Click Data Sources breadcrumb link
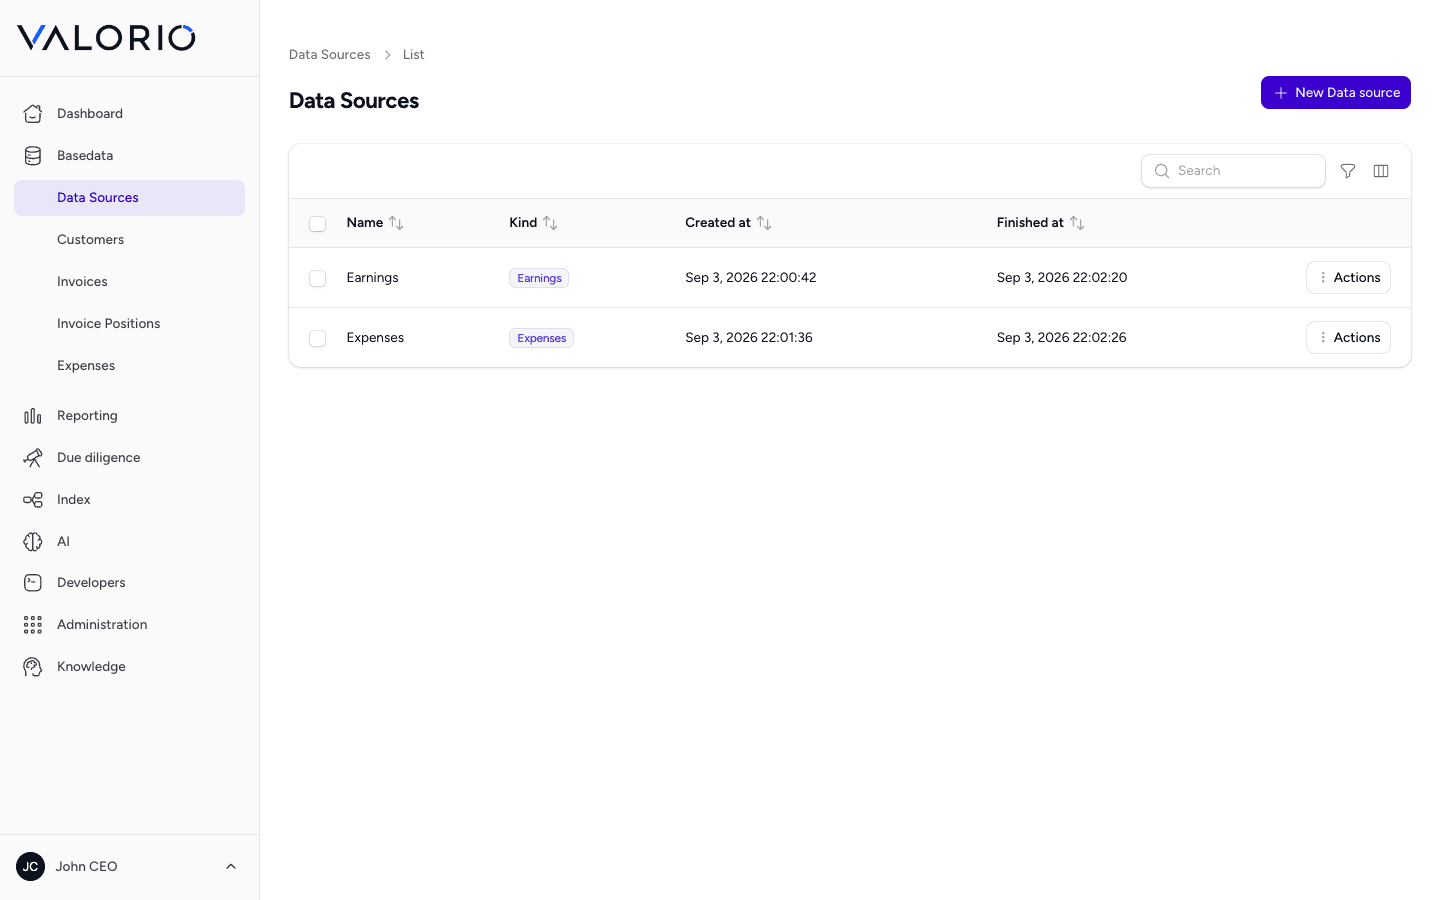Viewport: 1440px width, 900px height. pyautogui.click(x=330, y=55)
